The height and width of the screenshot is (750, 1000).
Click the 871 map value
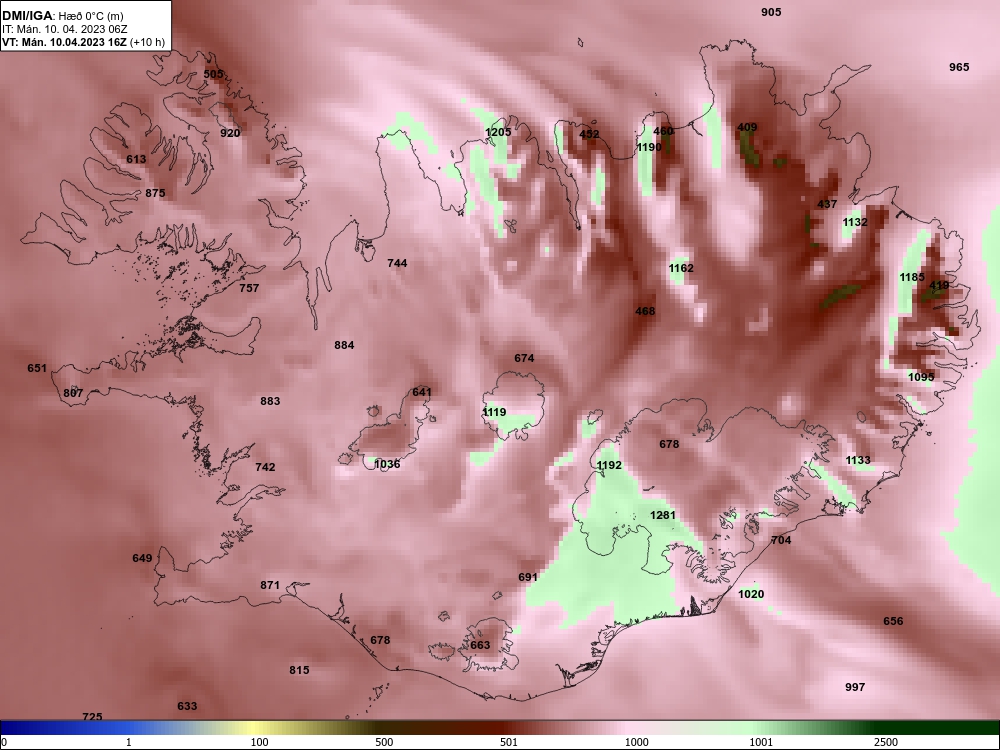[270, 585]
